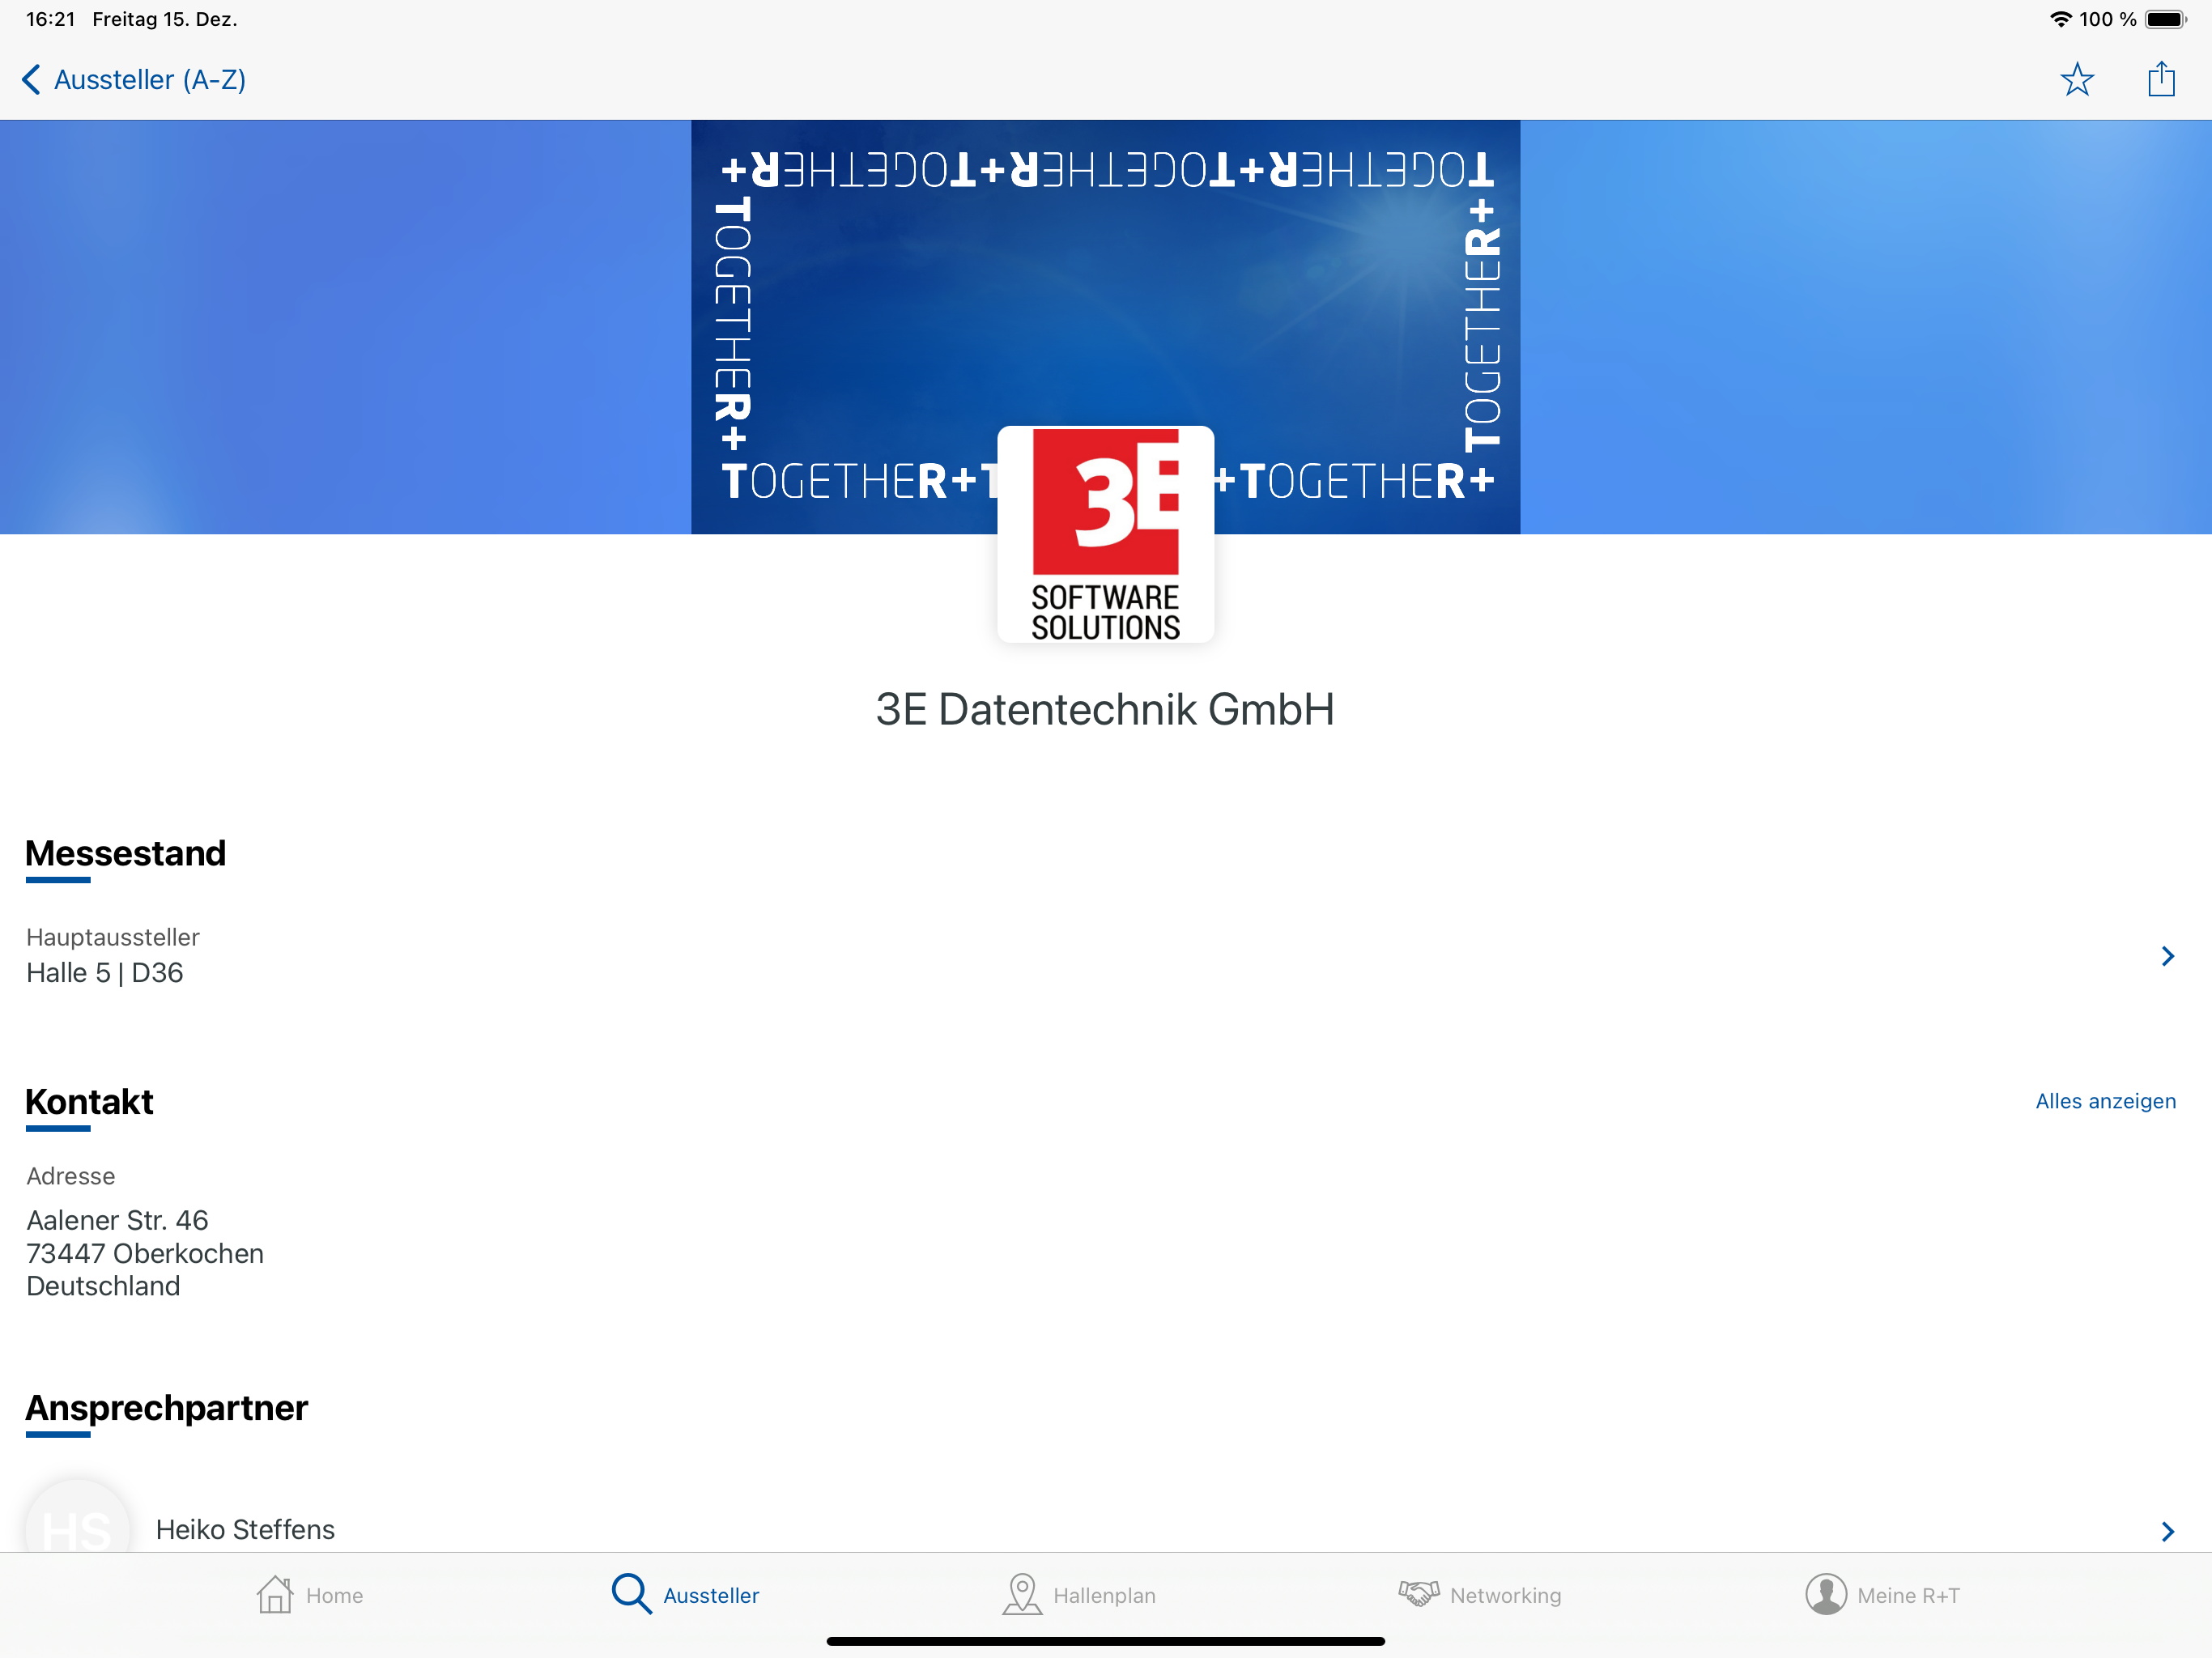Image resolution: width=2212 pixels, height=1658 pixels.
Task: Expand the Halle 5 | D36 stand chevron
Action: point(2167,956)
